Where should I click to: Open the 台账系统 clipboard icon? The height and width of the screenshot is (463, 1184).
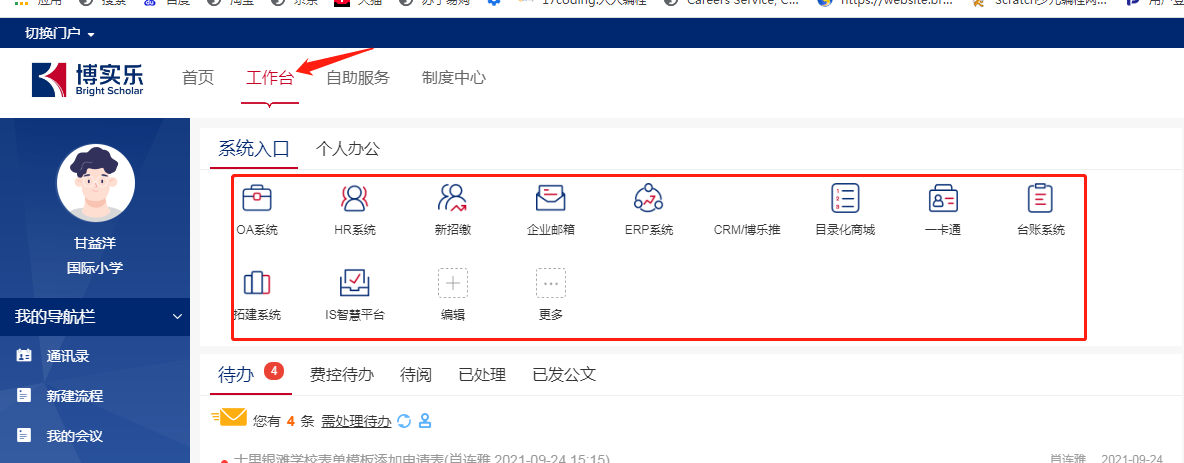(1041, 198)
